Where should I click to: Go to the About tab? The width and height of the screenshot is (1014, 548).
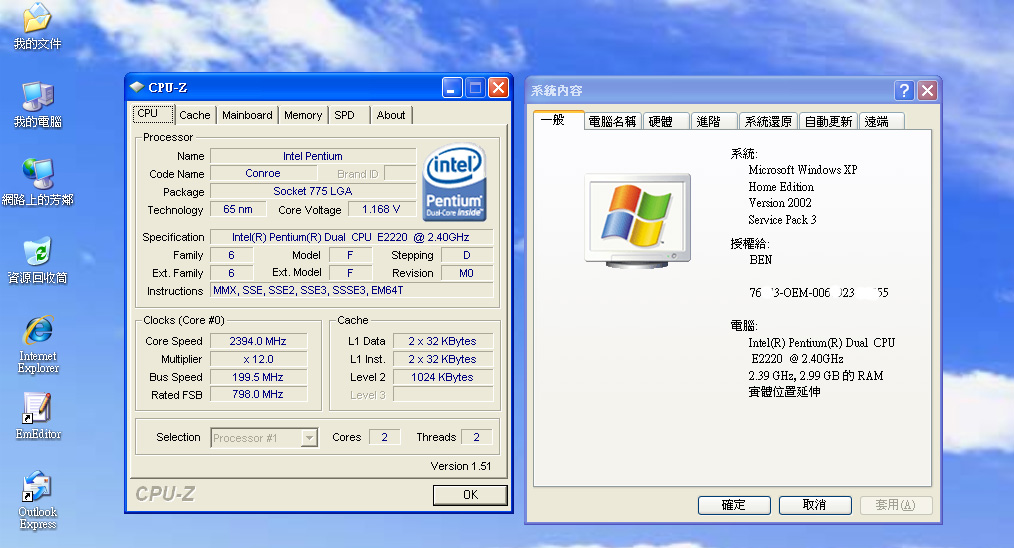(391, 115)
